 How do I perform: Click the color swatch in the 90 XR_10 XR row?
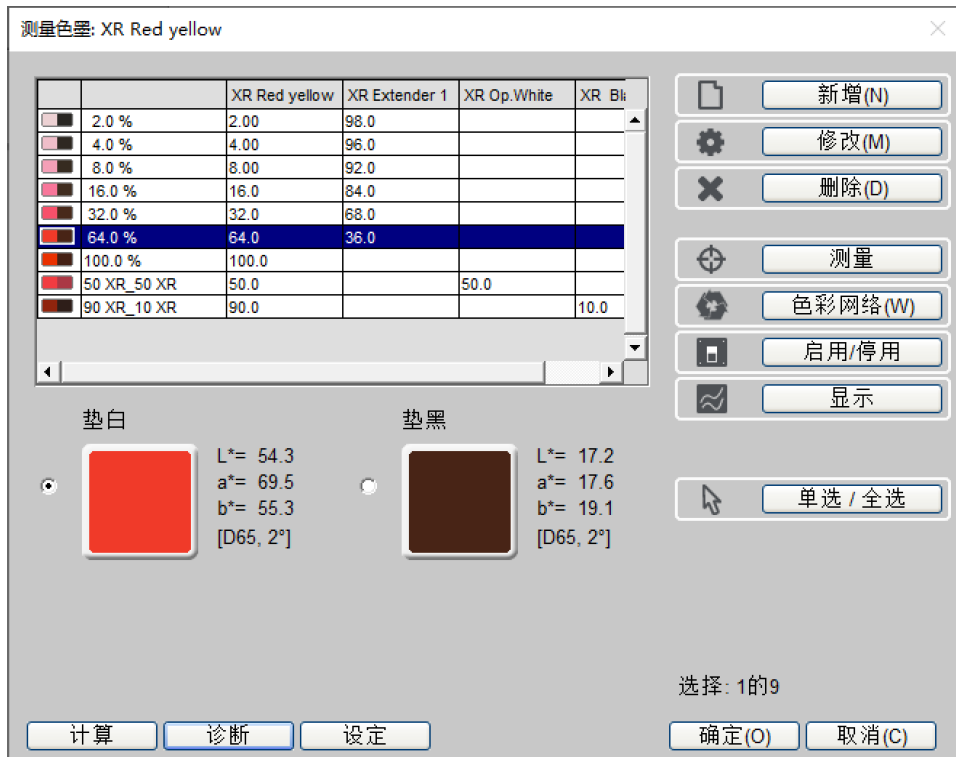tap(57, 306)
